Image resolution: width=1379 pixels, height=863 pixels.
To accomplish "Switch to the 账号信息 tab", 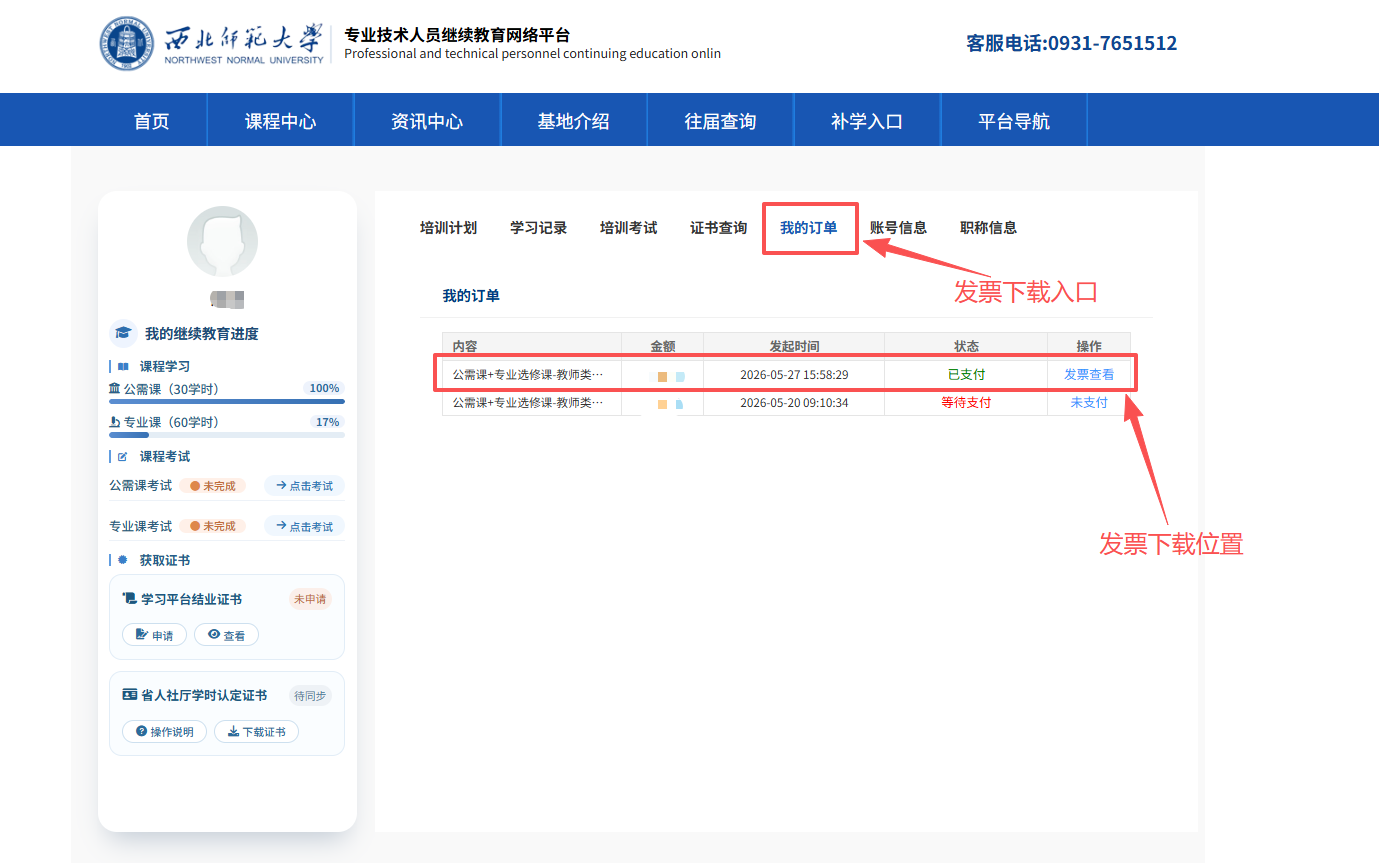I will (898, 227).
